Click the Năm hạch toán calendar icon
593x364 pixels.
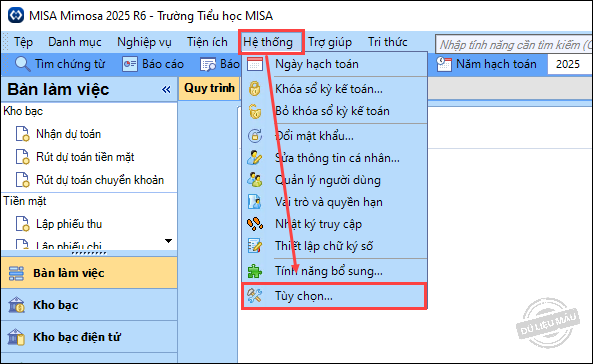pos(444,64)
